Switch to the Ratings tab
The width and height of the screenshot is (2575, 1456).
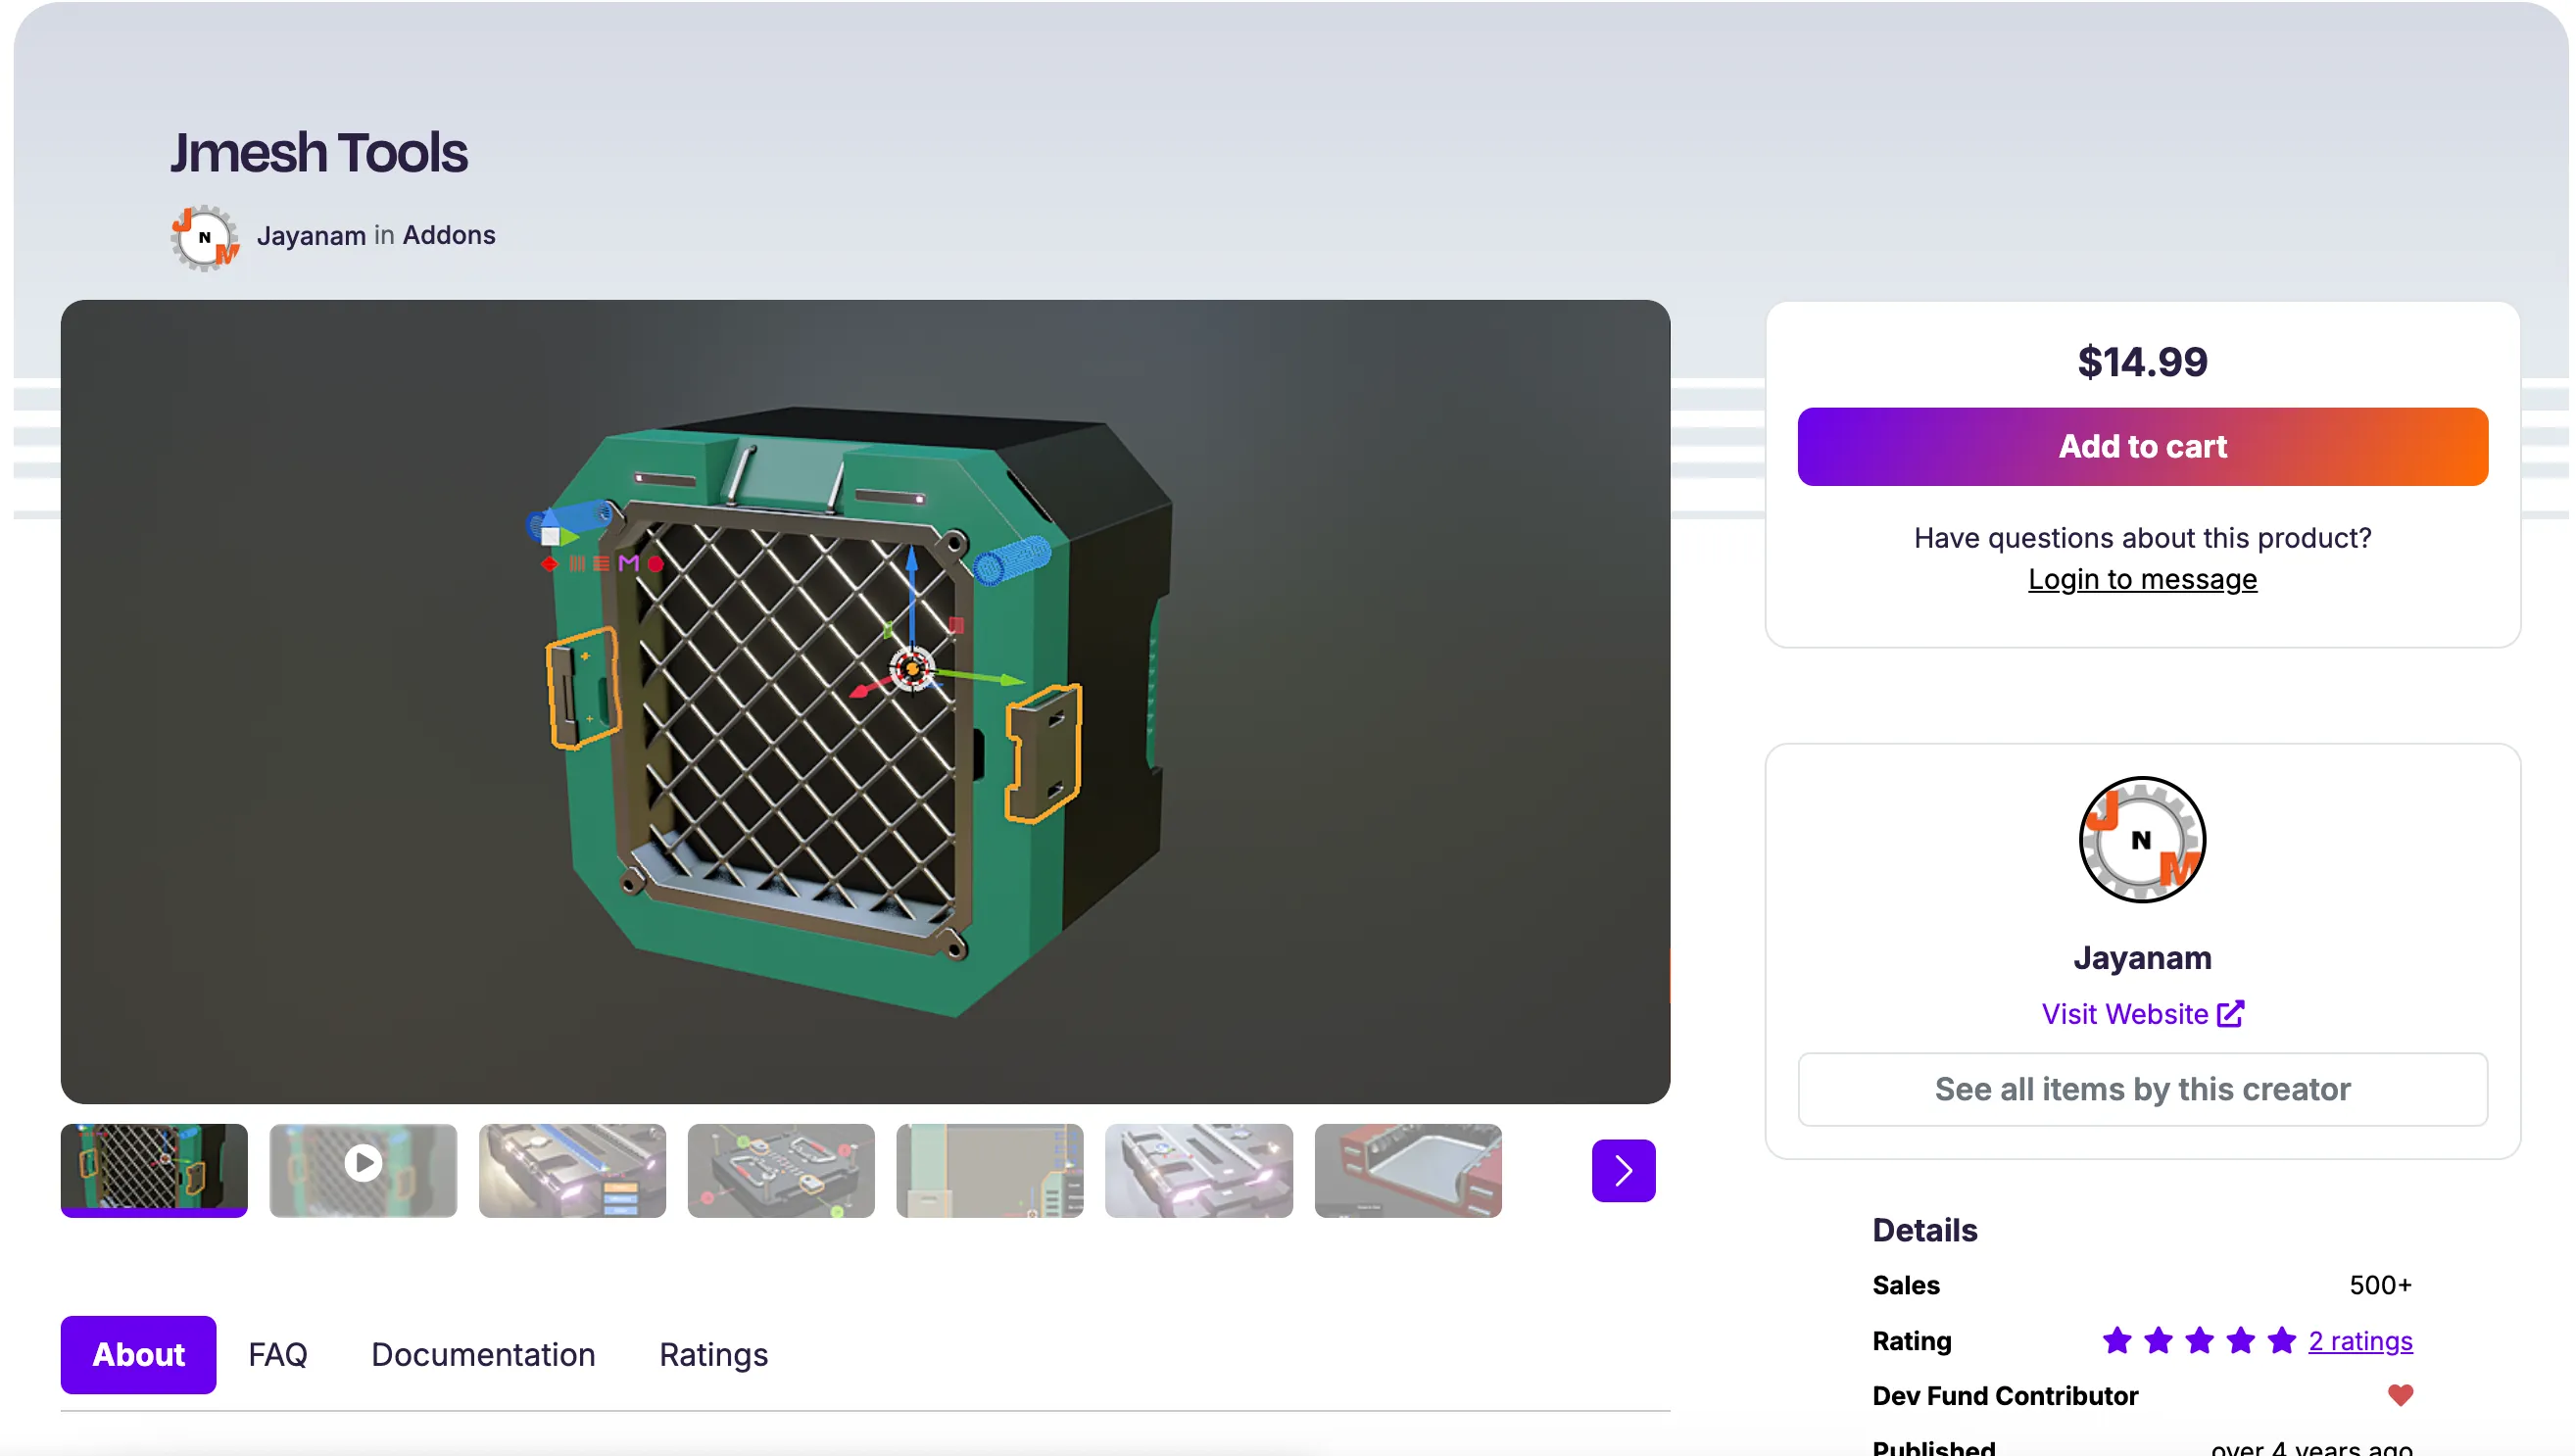713,1355
